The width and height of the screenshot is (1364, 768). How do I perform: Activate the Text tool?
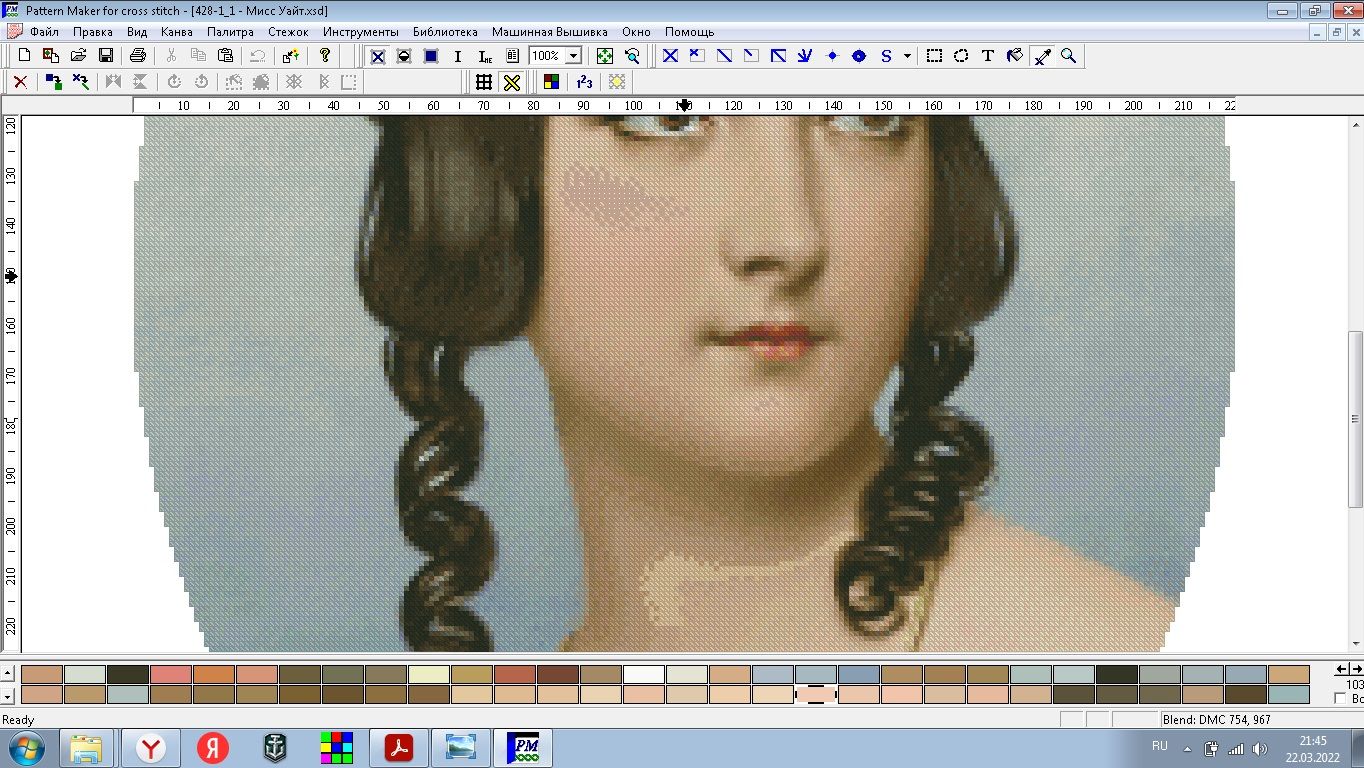[x=987, y=56]
